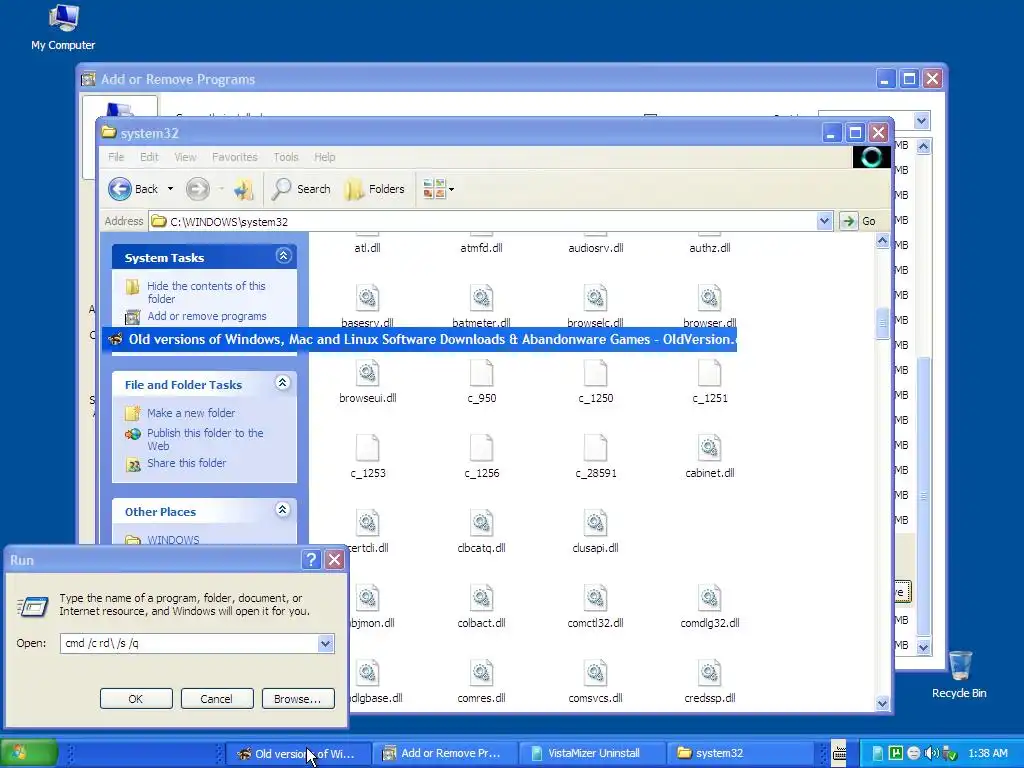The height and width of the screenshot is (768, 1024).
Task: Click the volume speaker tray icon
Action: [x=931, y=753]
